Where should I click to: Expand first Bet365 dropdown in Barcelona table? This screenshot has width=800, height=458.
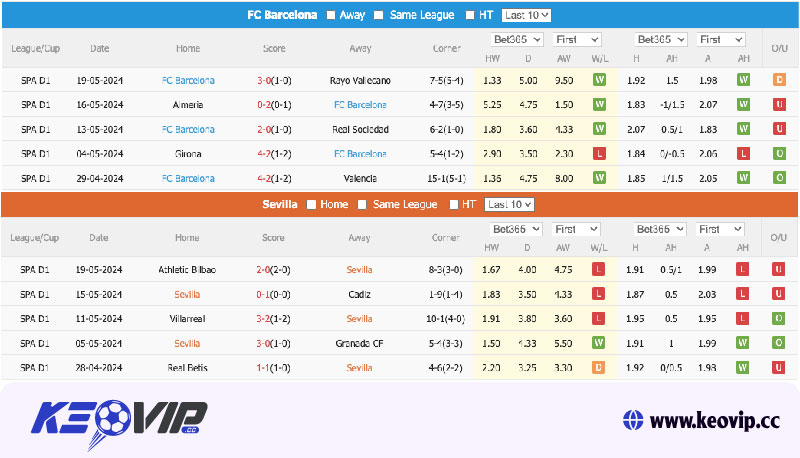(x=516, y=39)
